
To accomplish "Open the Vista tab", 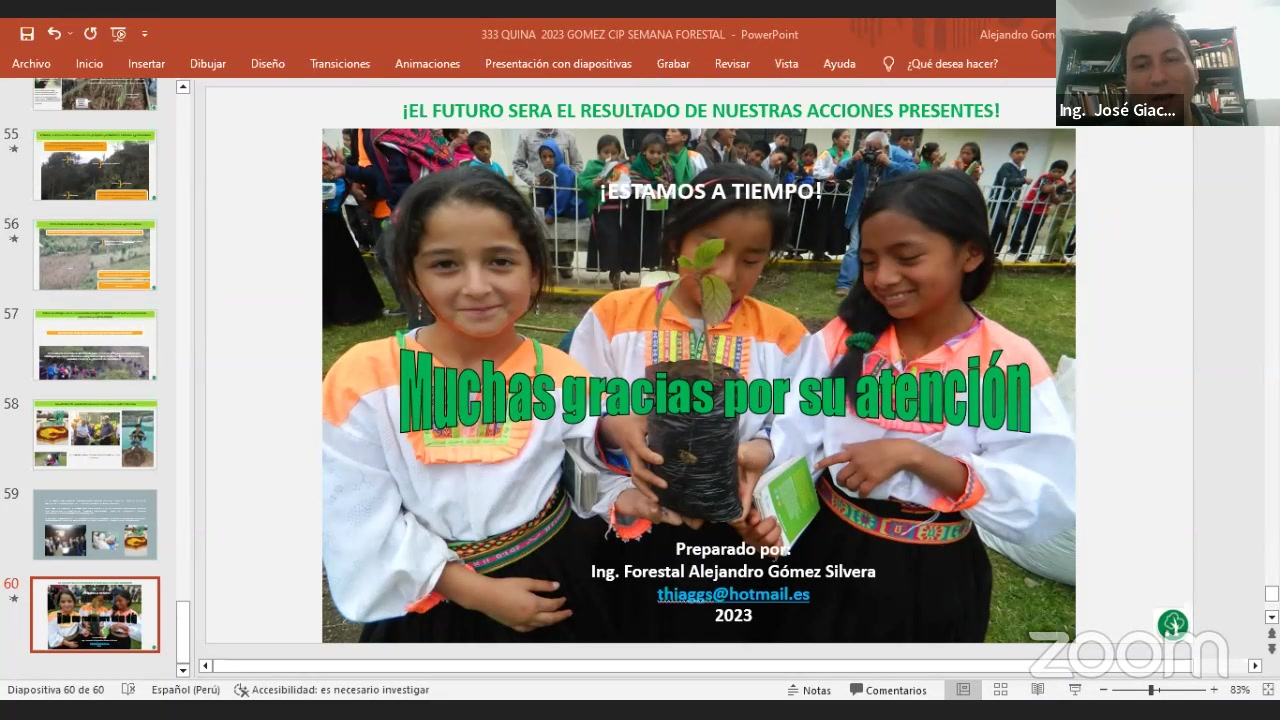I will [786, 64].
